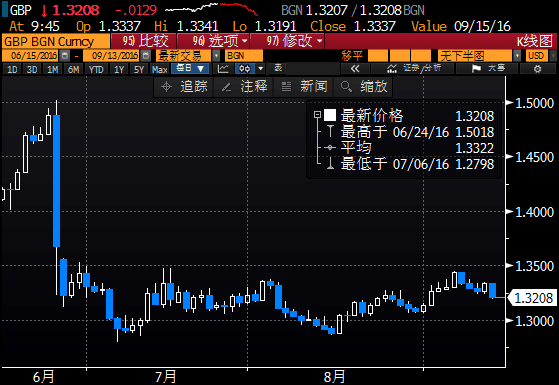Set range to YTD

96,69
